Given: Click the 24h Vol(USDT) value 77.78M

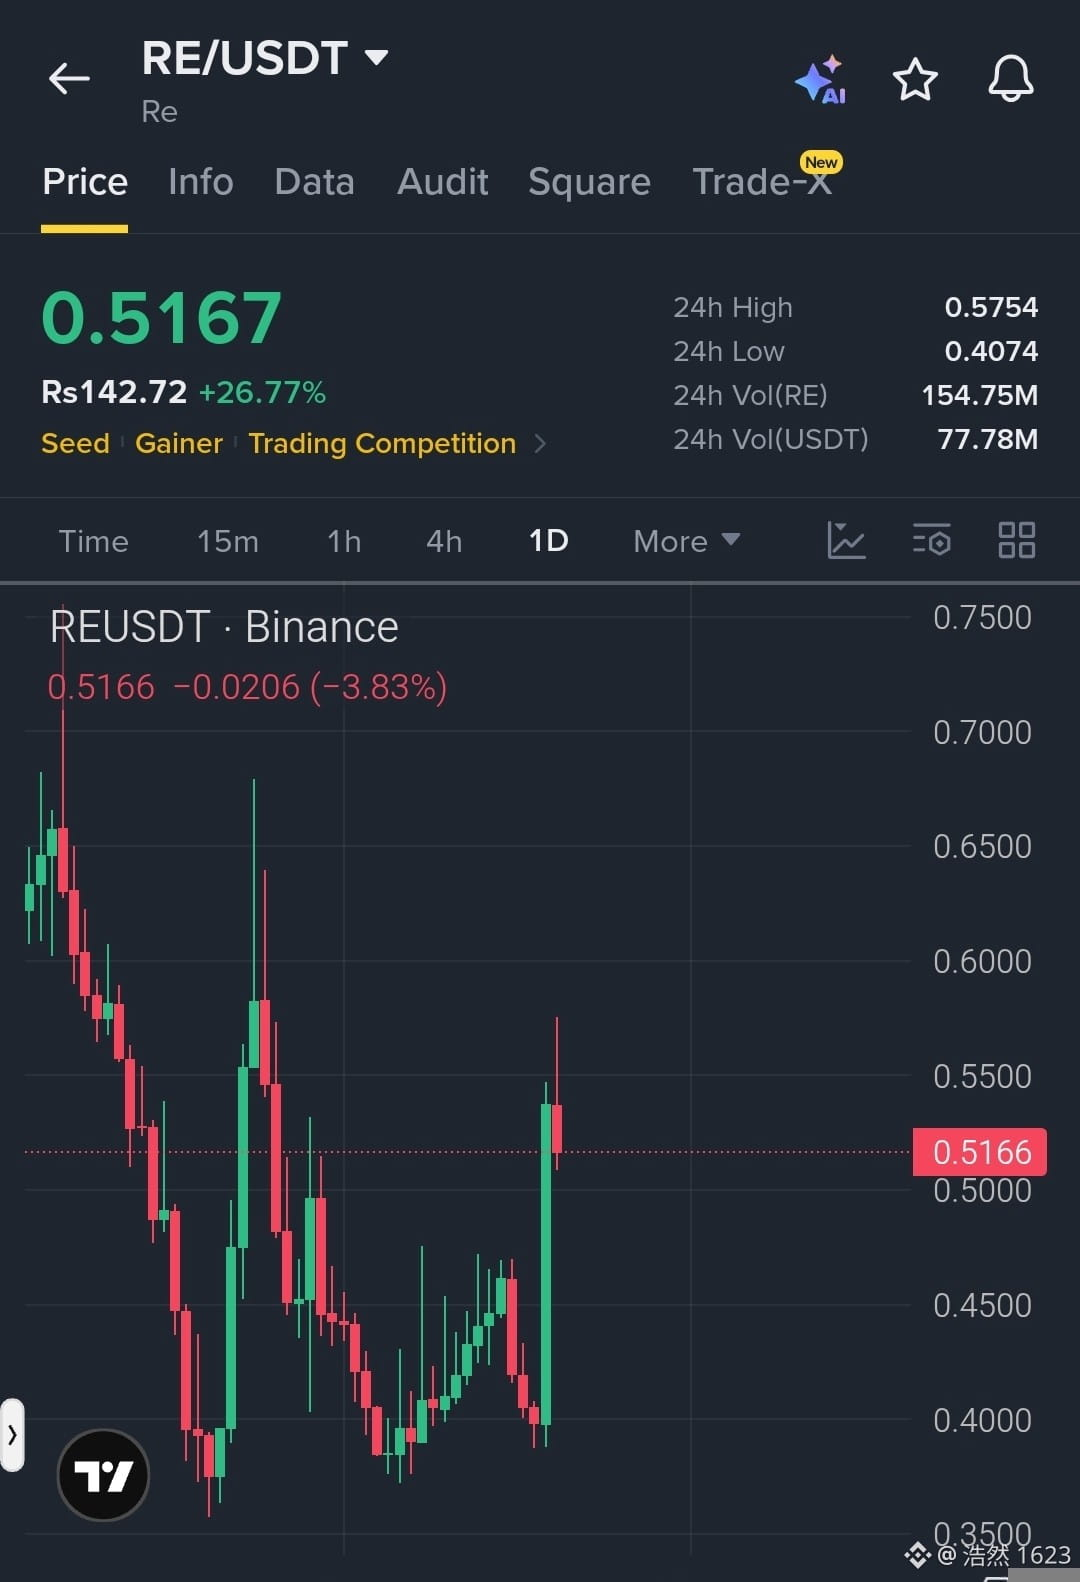Looking at the screenshot, I should pos(987,439).
